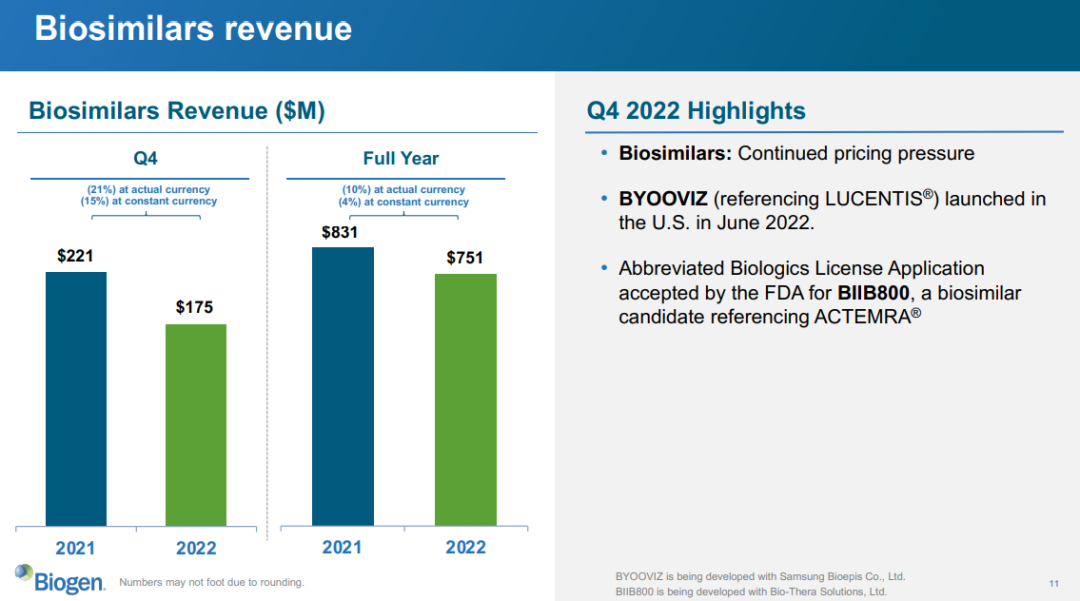Pick the $751 value label
Viewport: 1080px width, 601px height.
point(464,258)
